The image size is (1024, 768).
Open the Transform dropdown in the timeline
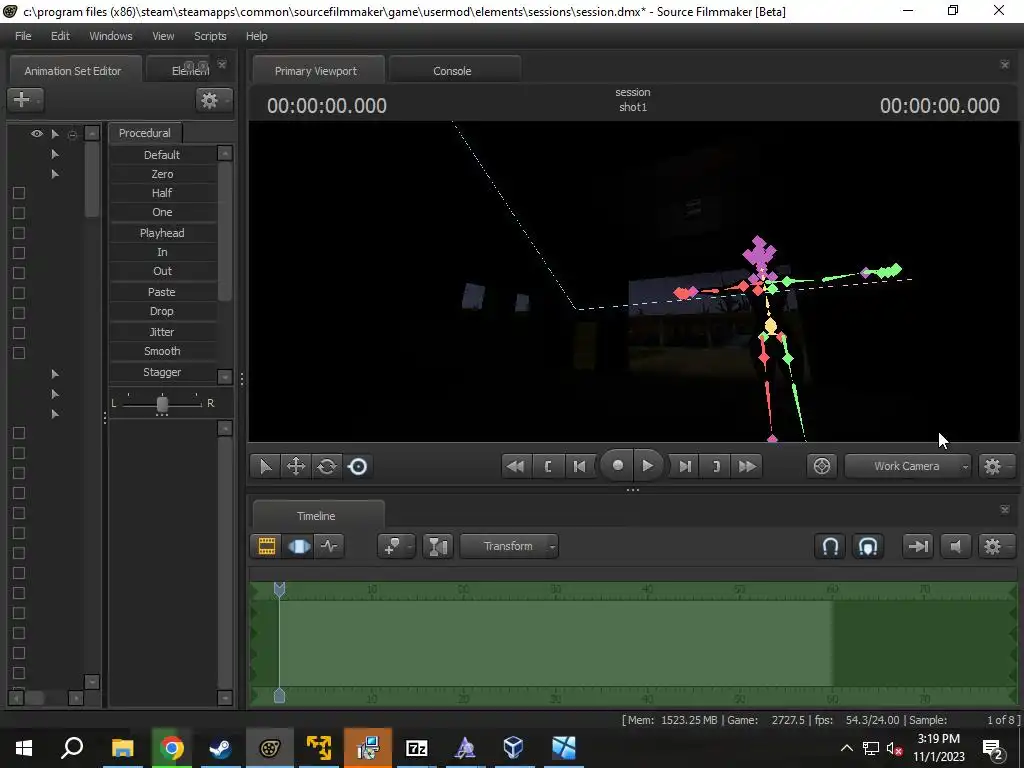509,546
